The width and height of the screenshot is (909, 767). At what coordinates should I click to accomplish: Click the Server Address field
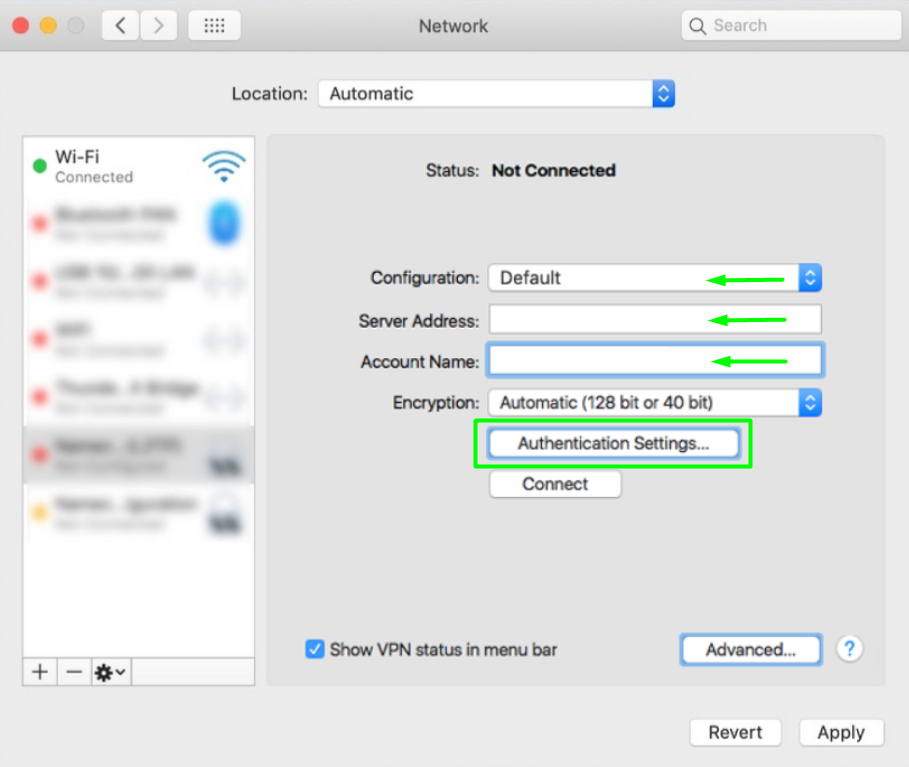click(x=655, y=319)
